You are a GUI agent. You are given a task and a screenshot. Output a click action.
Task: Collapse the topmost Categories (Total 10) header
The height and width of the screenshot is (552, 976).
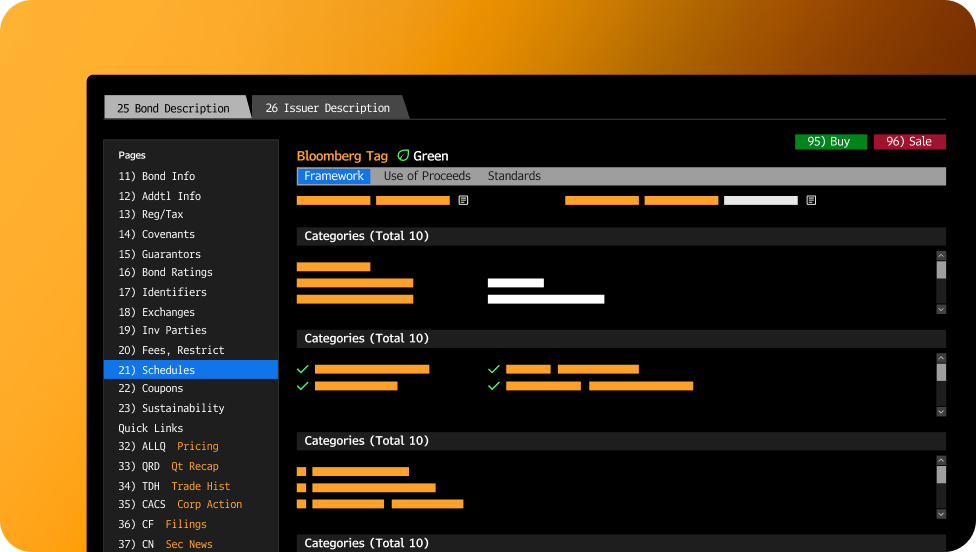tap(366, 236)
